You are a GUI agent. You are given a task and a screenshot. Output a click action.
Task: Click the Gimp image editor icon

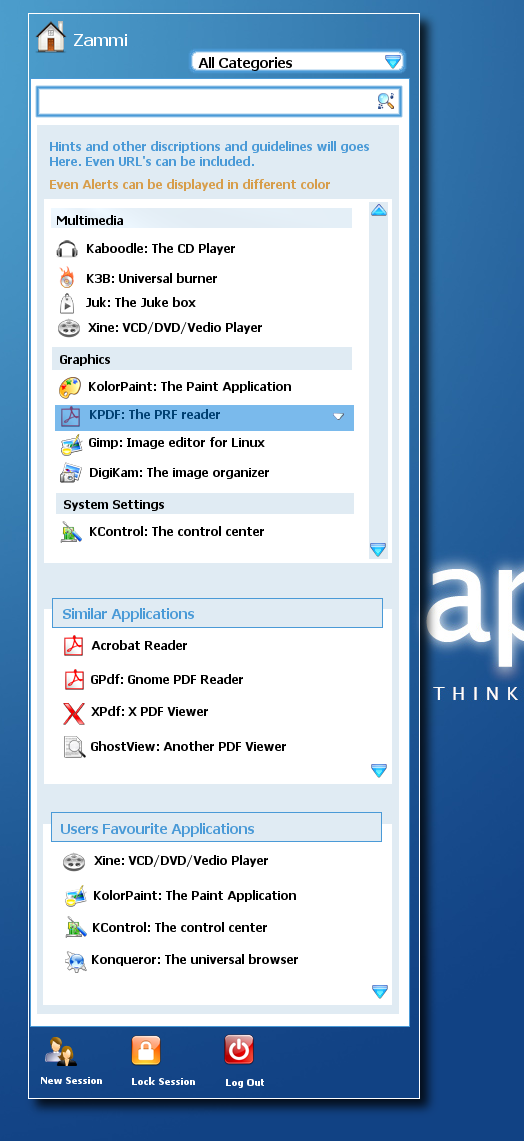[71, 444]
